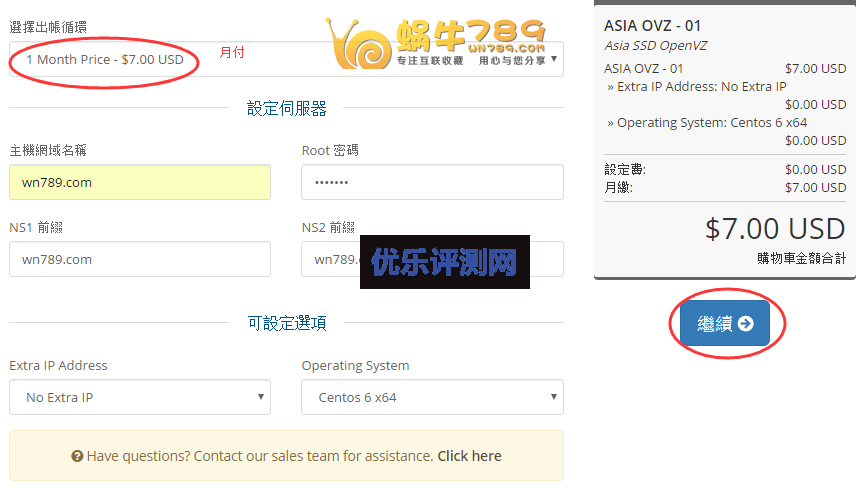Click the 优乐评测网 watermark banner
Screen dimensions: 867x488
[x=445, y=262]
